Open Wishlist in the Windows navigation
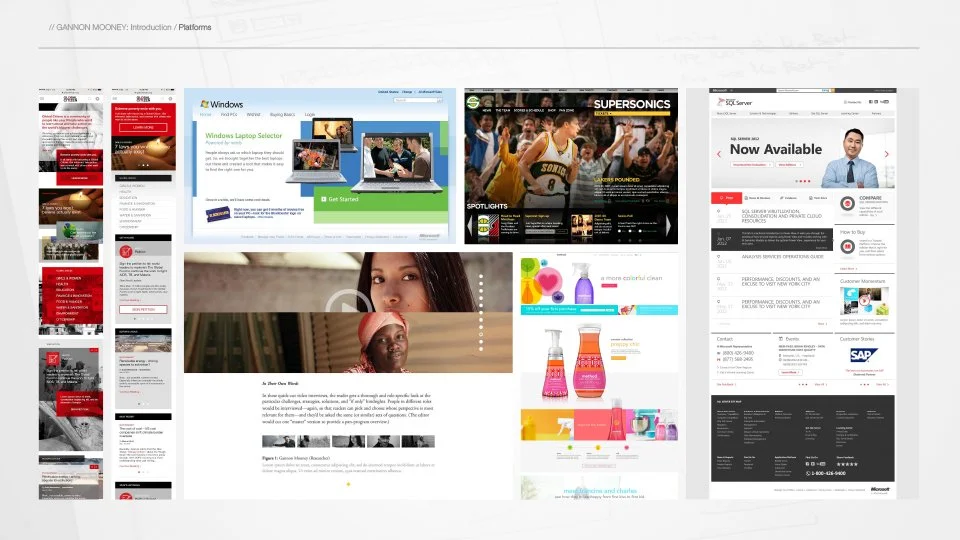Screen dimensions: 960x540 253,114
